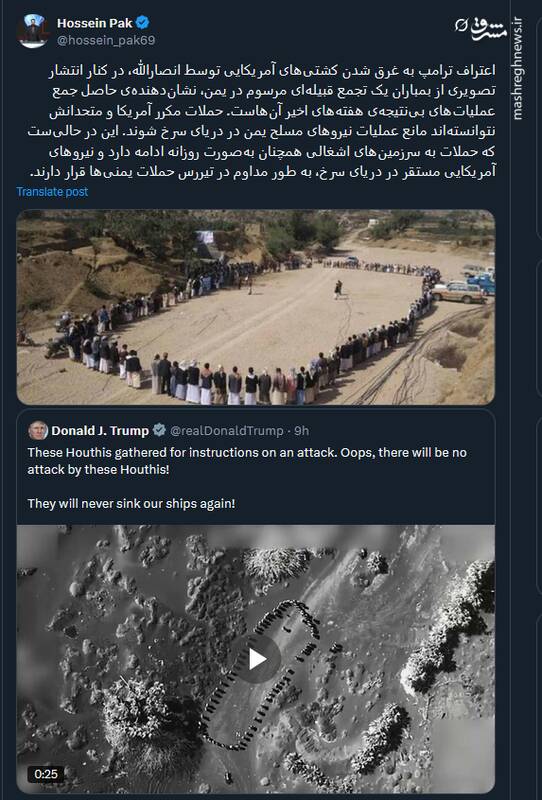Click Donald J. Trump's avatar icon
The width and height of the screenshot is (542, 800).
pyautogui.click(x=38, y=431)
